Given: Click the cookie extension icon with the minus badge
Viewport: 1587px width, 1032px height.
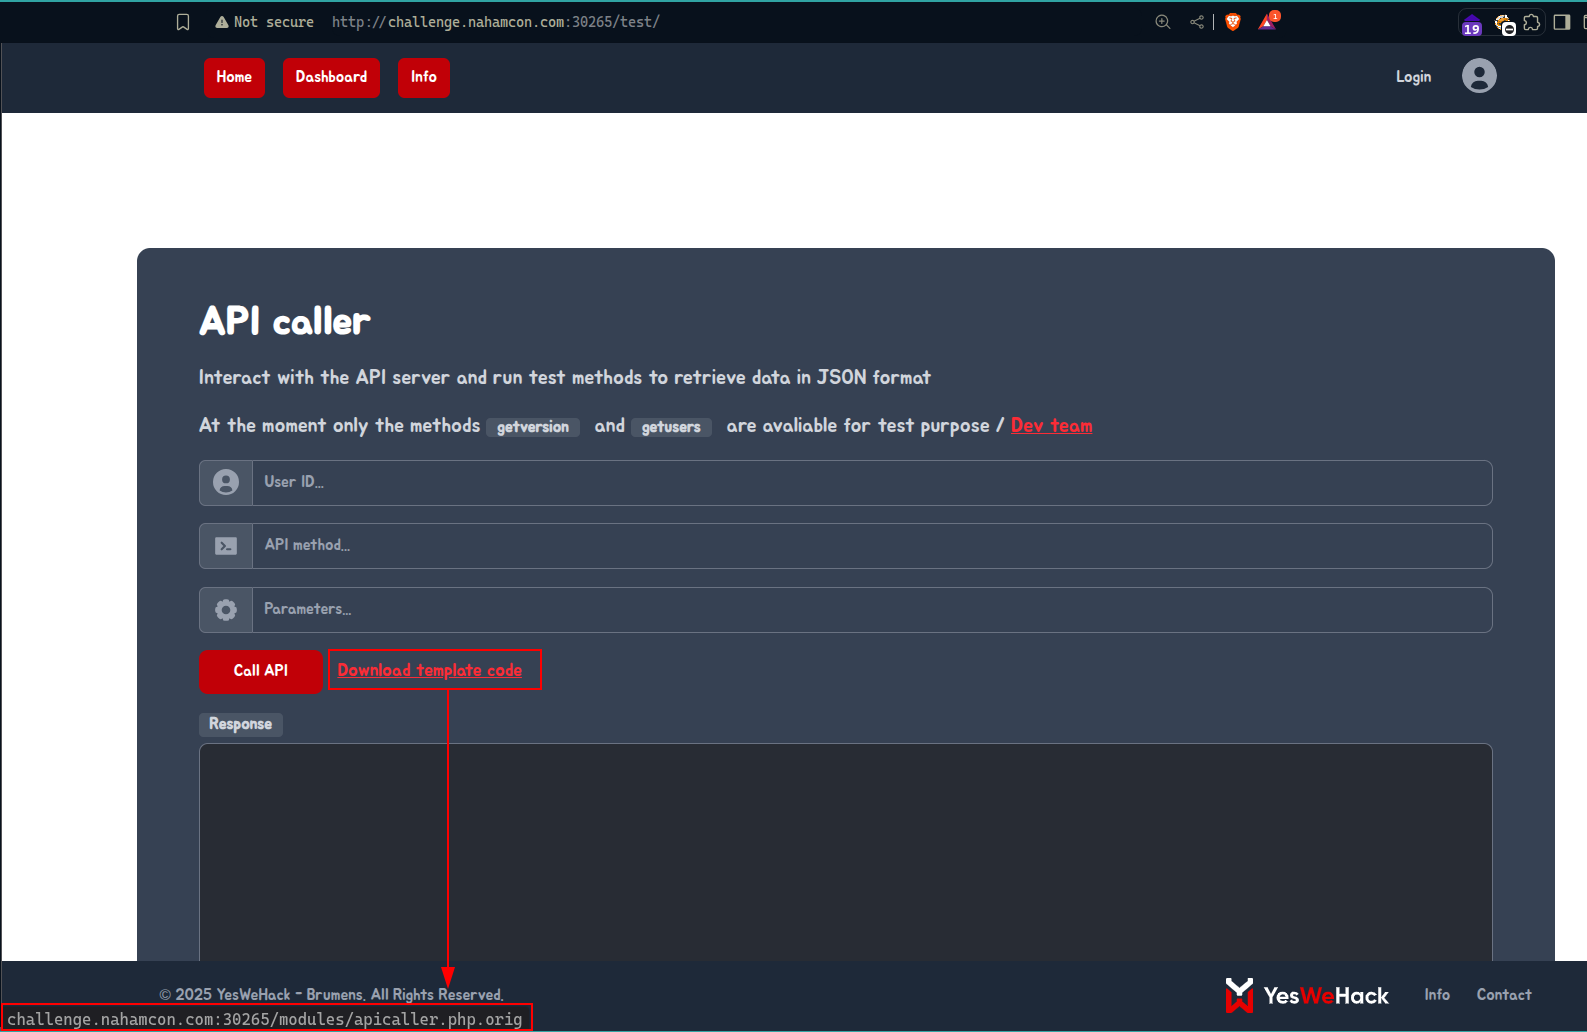Looking at the screenshot, I should [1504, 24].
